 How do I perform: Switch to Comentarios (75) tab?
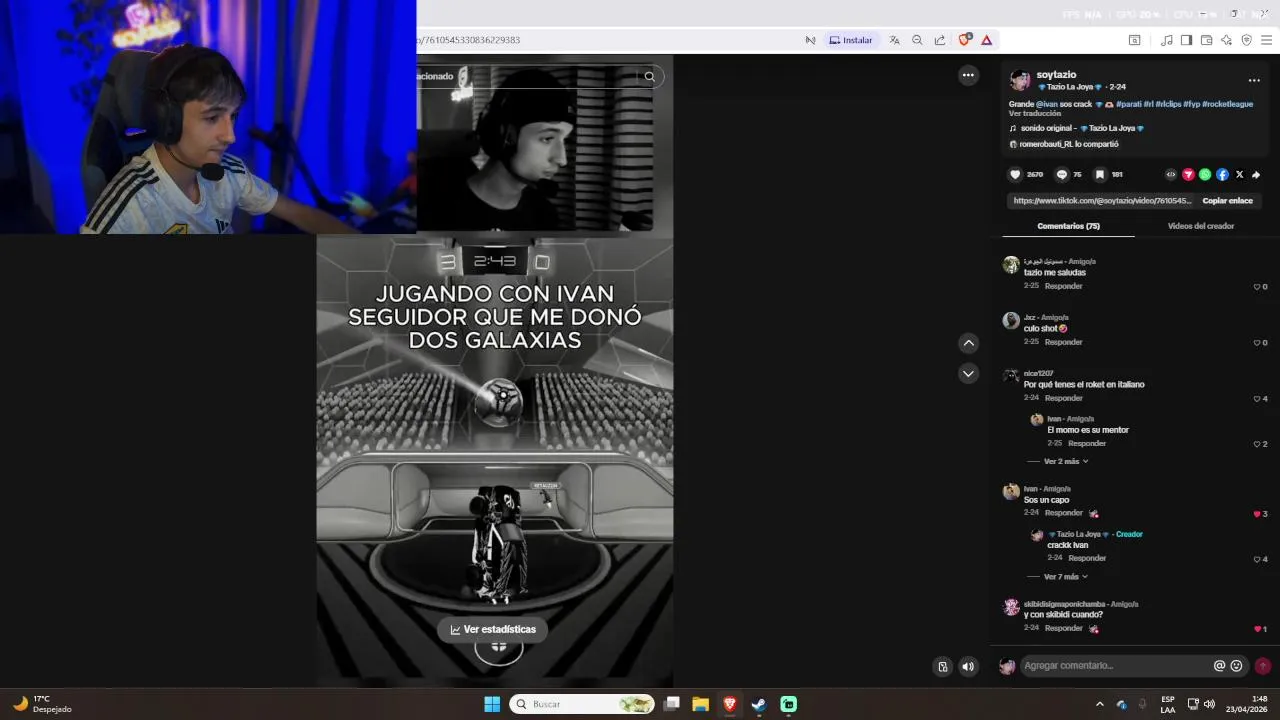1068,226
